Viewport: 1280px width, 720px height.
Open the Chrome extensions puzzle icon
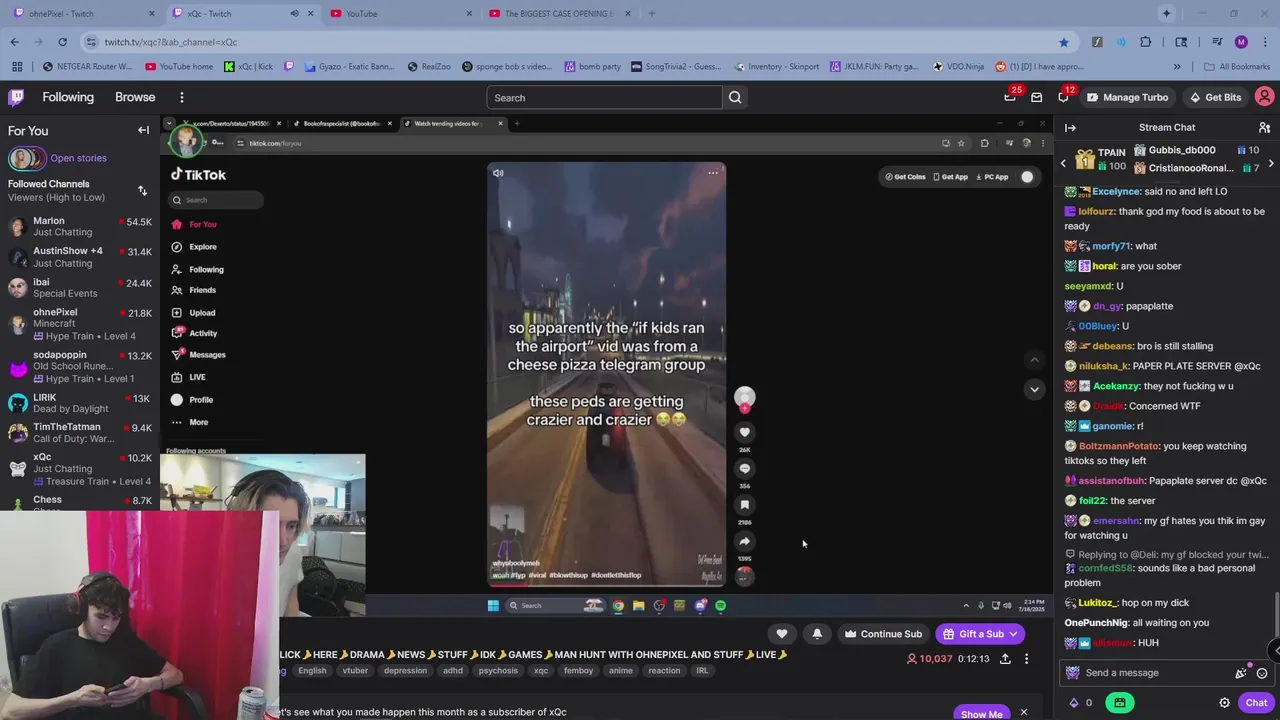point(1146,42)
